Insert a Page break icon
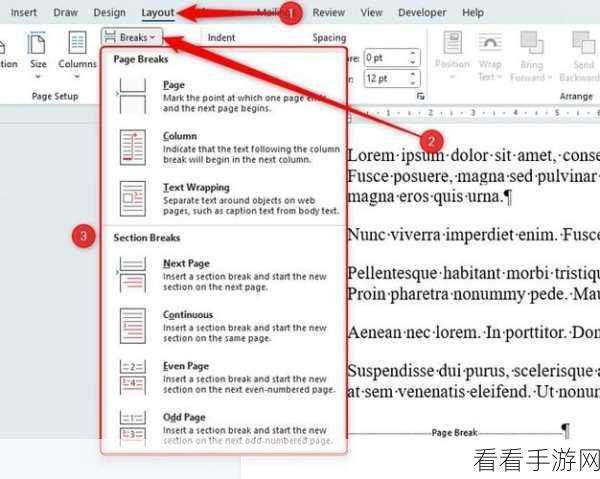Screen dimensions: 600x479 pos(133,96)
